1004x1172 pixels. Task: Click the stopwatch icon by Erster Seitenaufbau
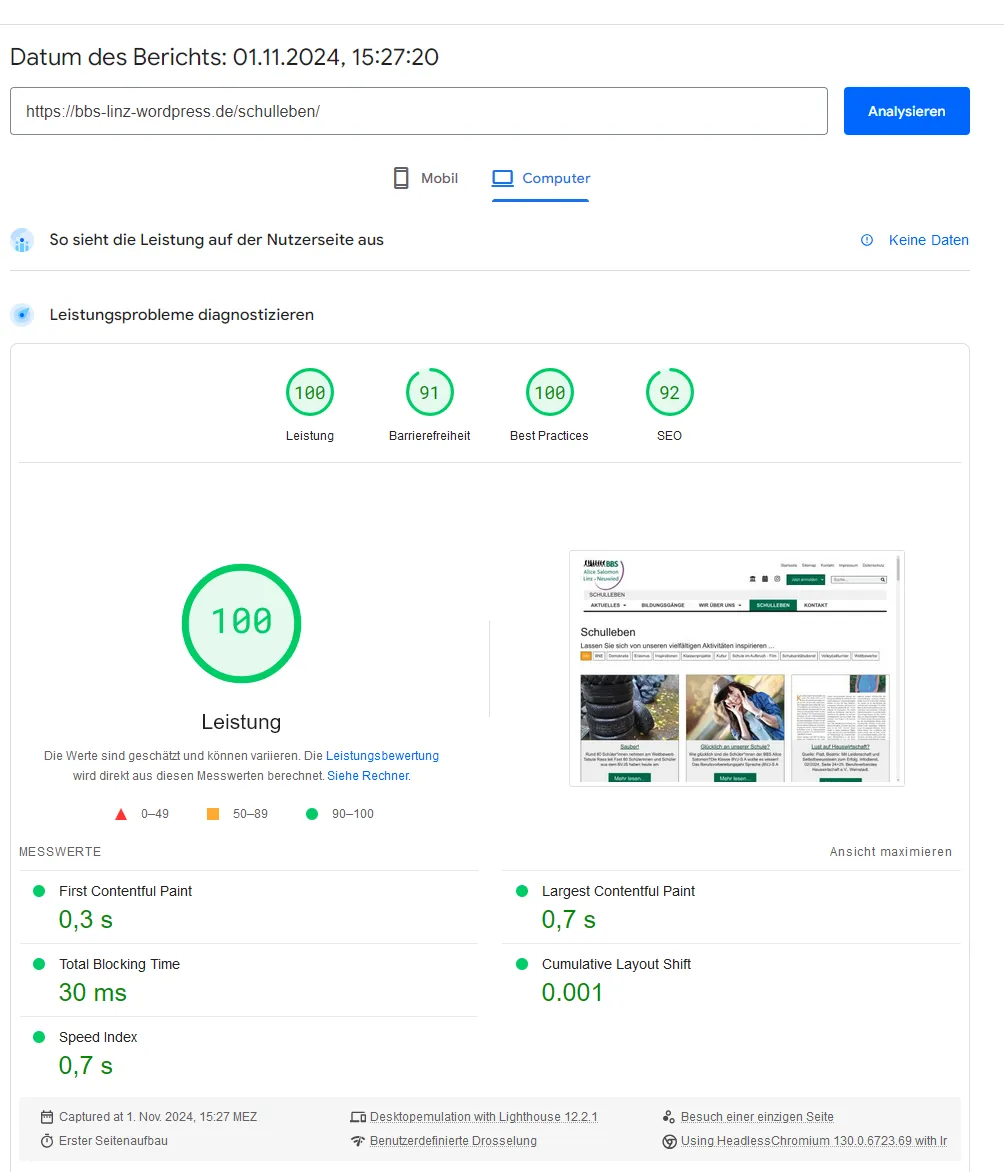[x=47, y=1141]
